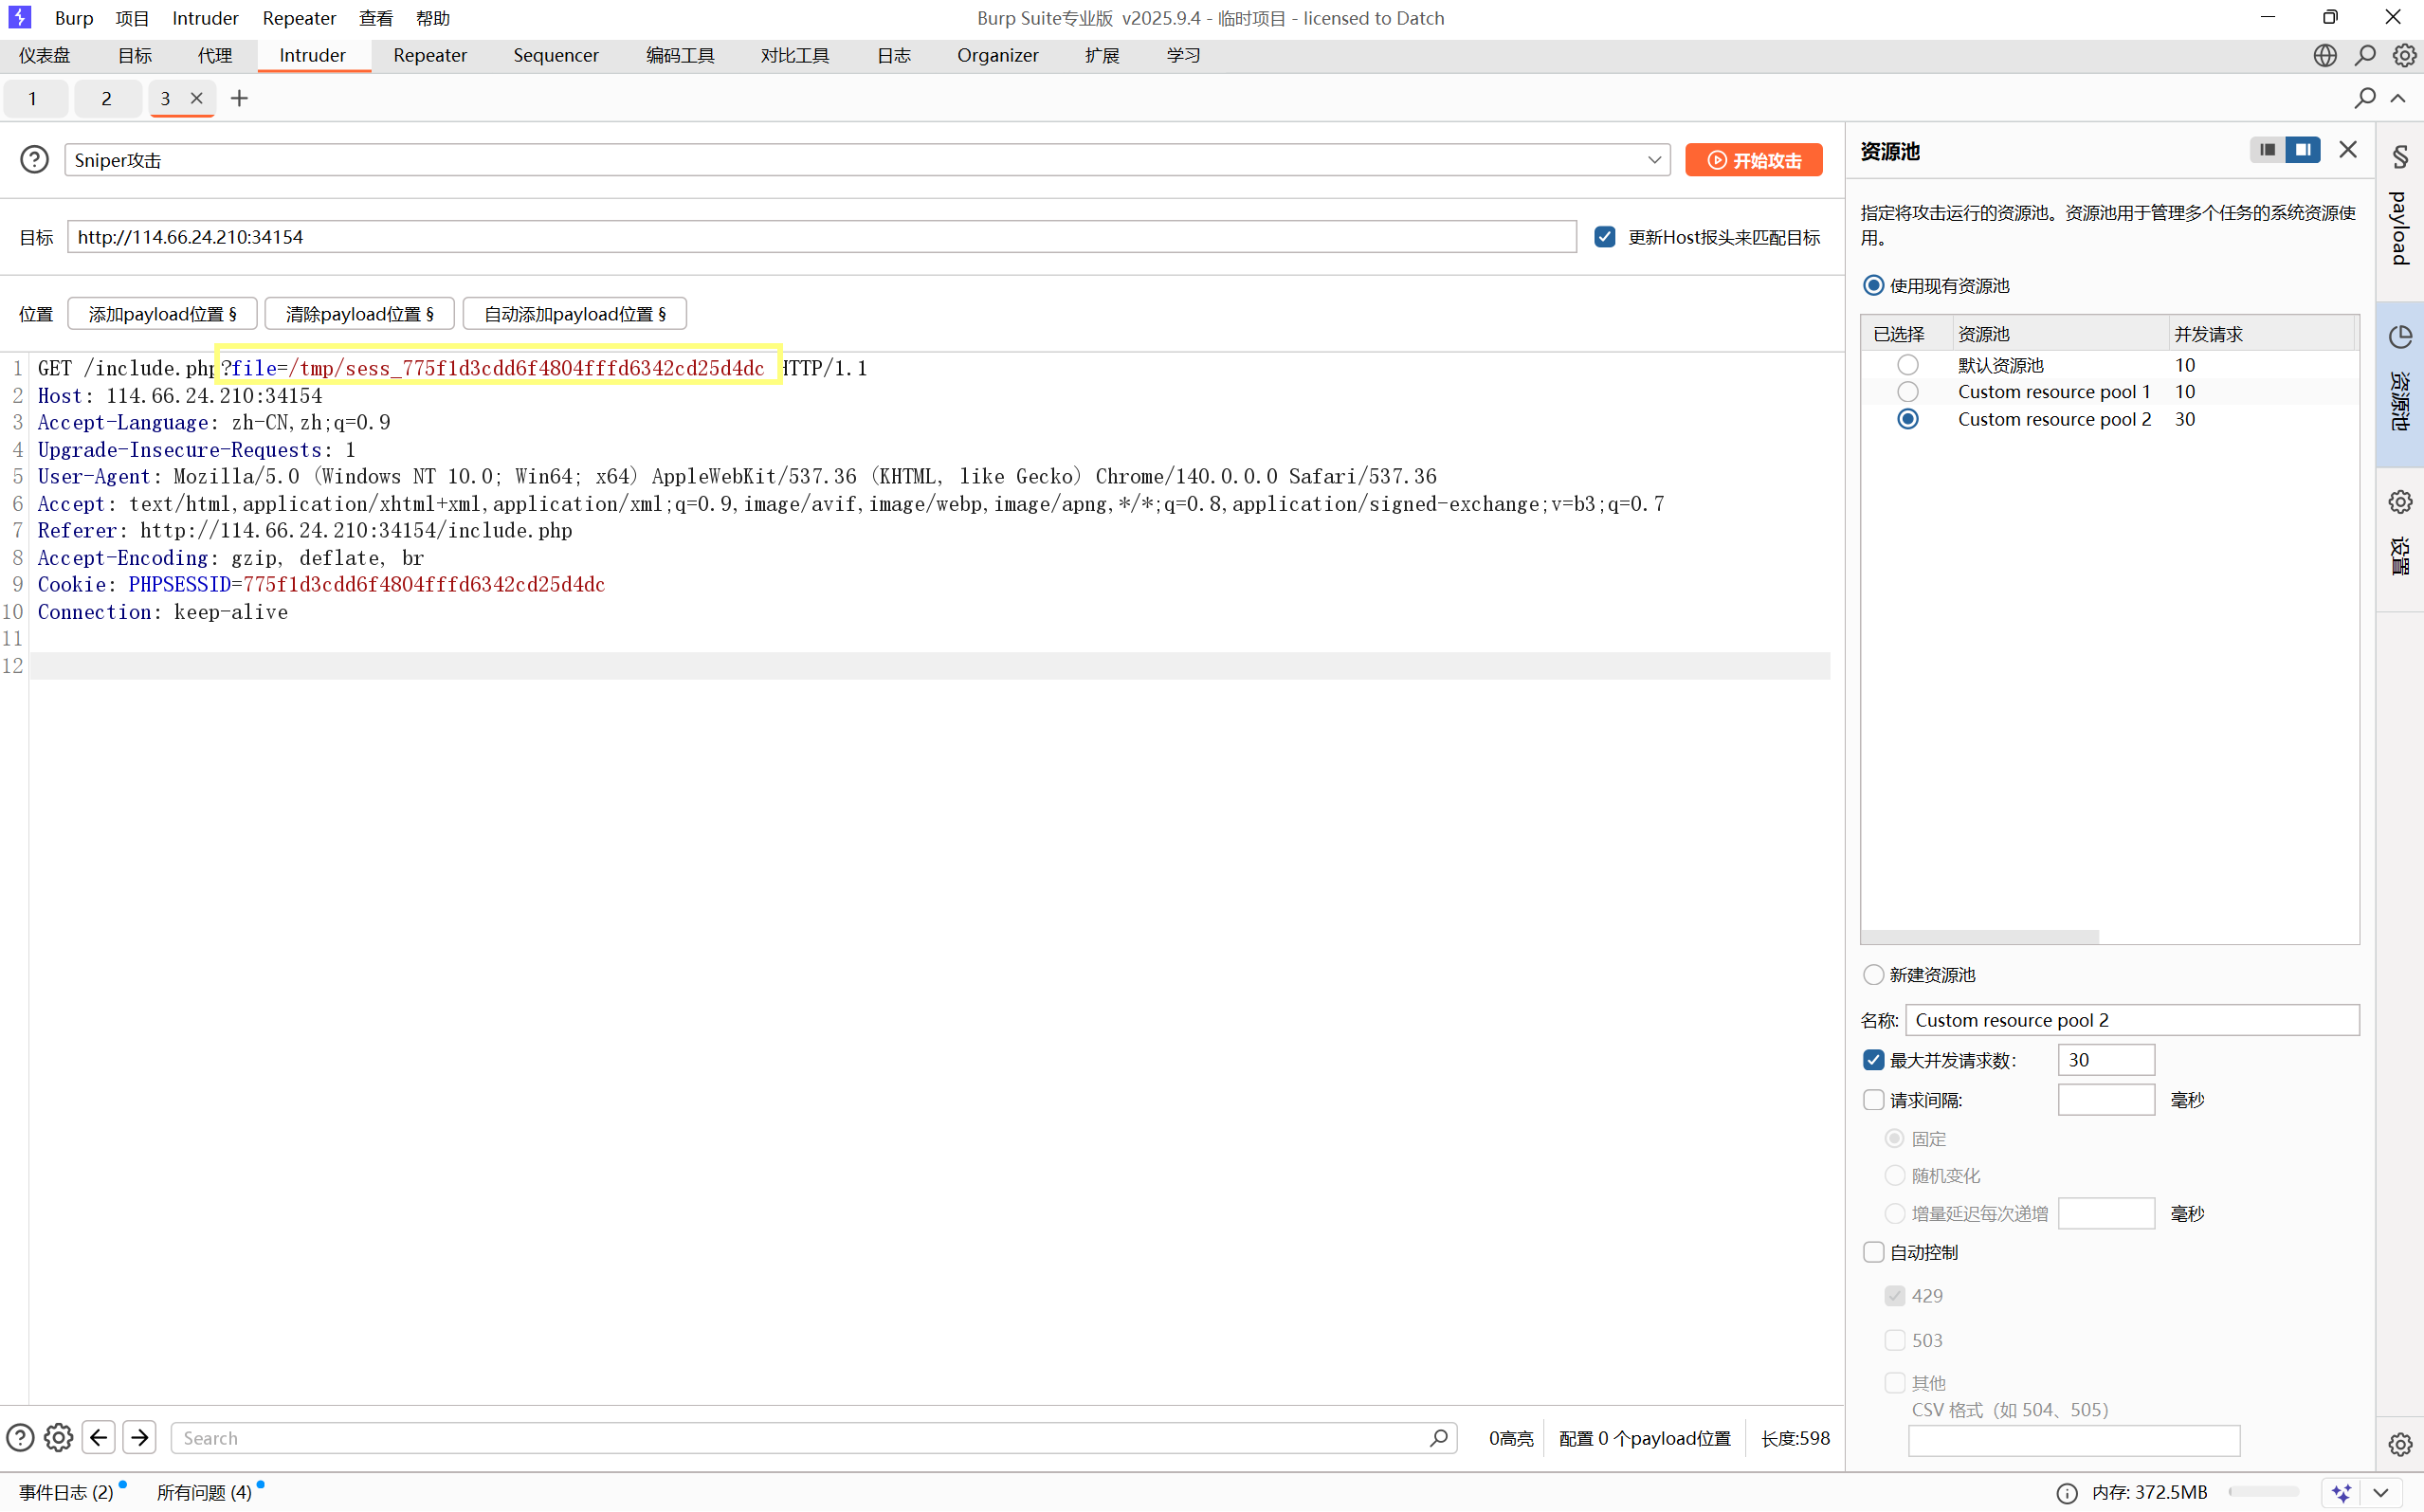
Task: Open 所有问题 (4) in status bar
Action: click(x=204, y=1493)
